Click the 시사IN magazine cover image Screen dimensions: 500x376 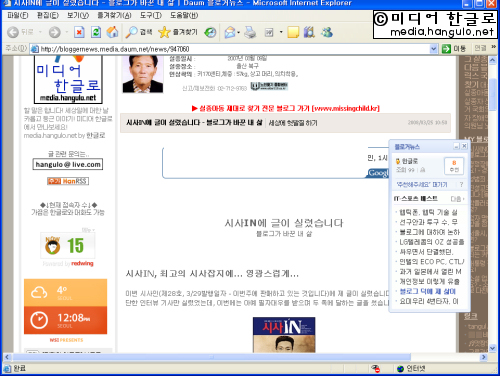tap(284, 335)
